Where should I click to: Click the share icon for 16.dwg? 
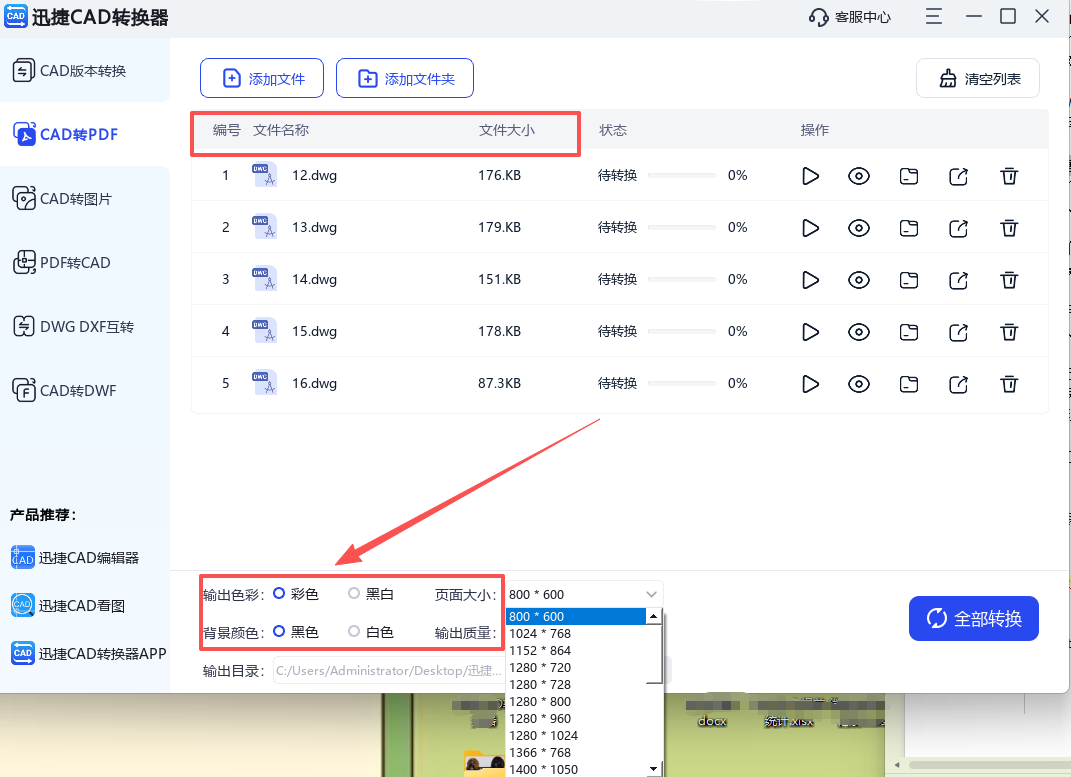coord(958,384)
